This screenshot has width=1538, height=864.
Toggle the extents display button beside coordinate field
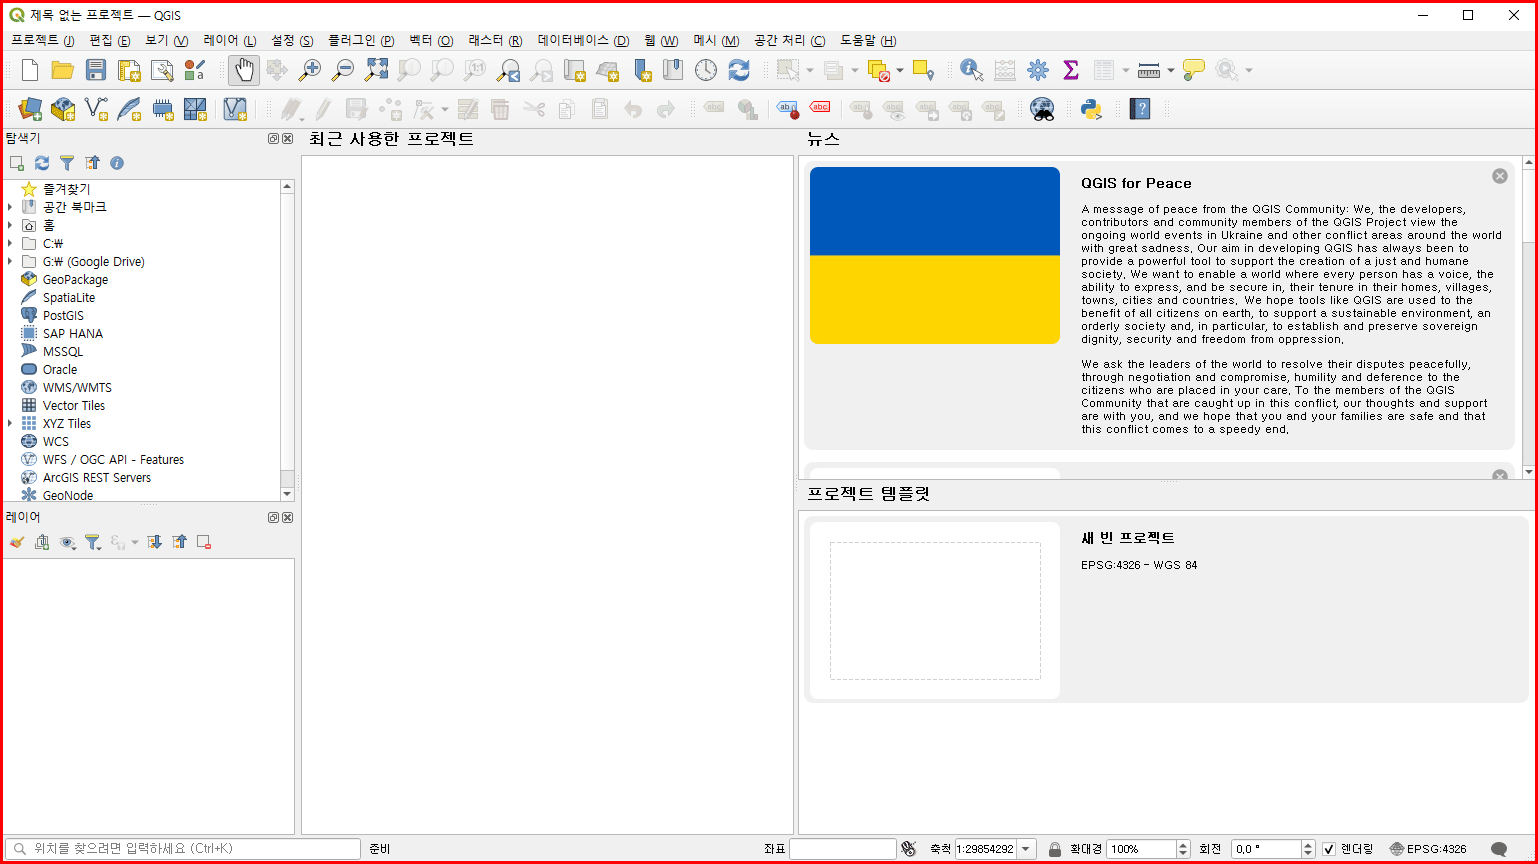(x=908, y=849)
